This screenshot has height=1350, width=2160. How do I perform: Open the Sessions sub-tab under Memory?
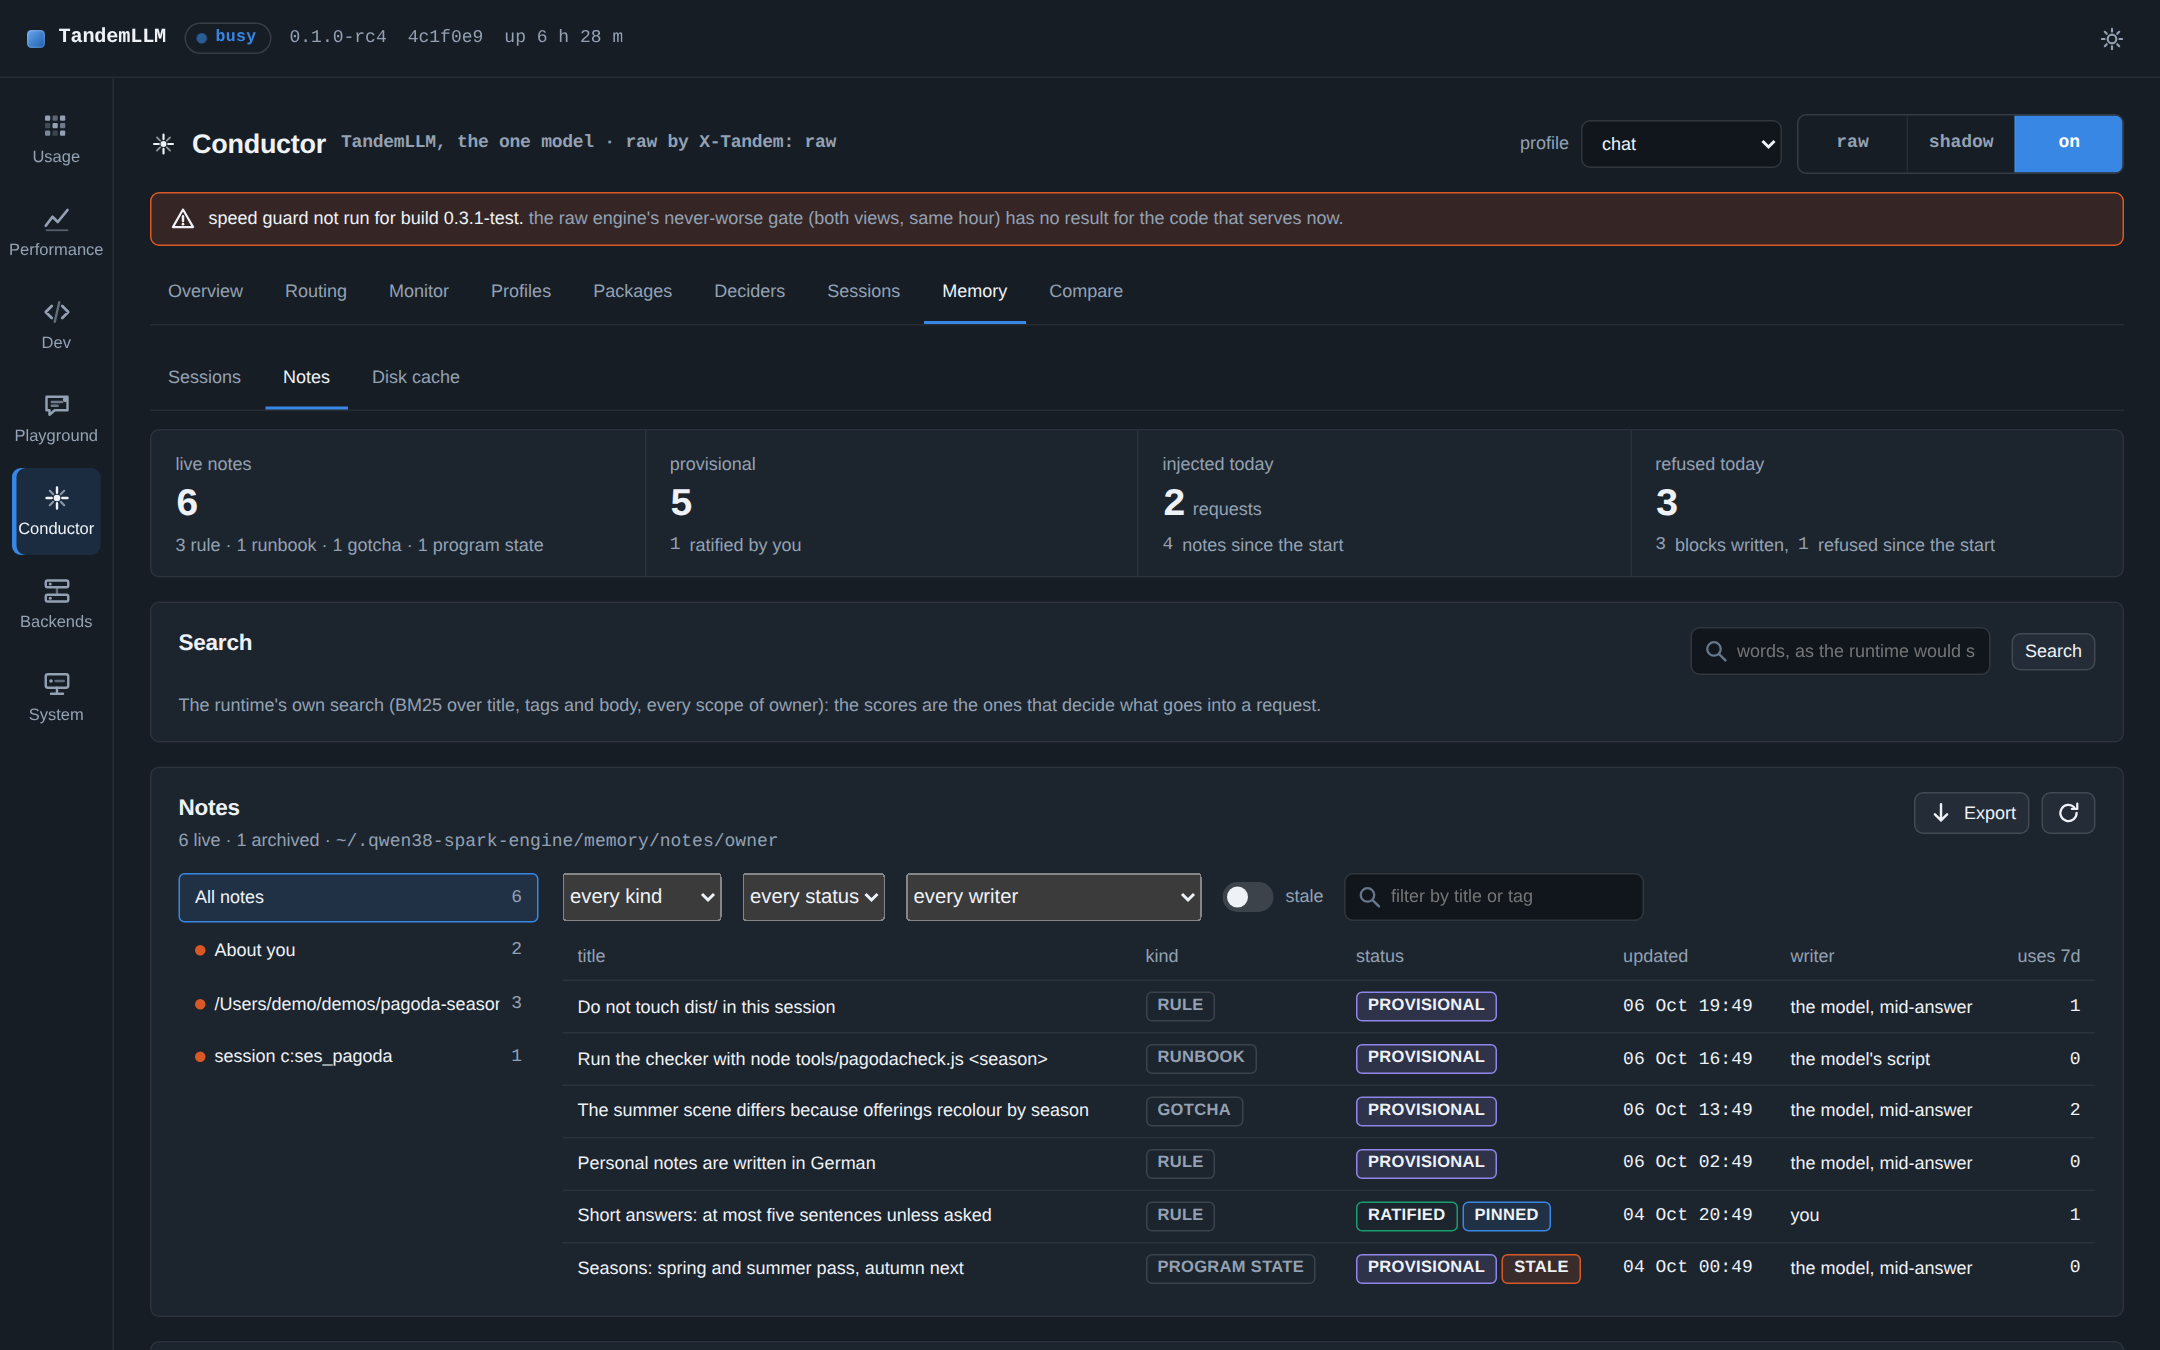[x=204, y=377]
